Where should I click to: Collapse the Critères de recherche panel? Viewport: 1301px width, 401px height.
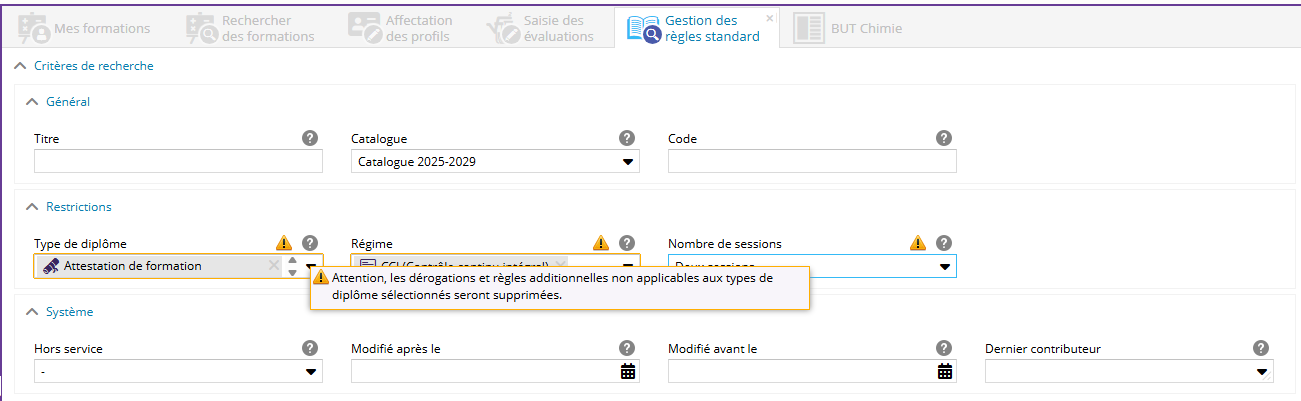click(x=20, y=66)
